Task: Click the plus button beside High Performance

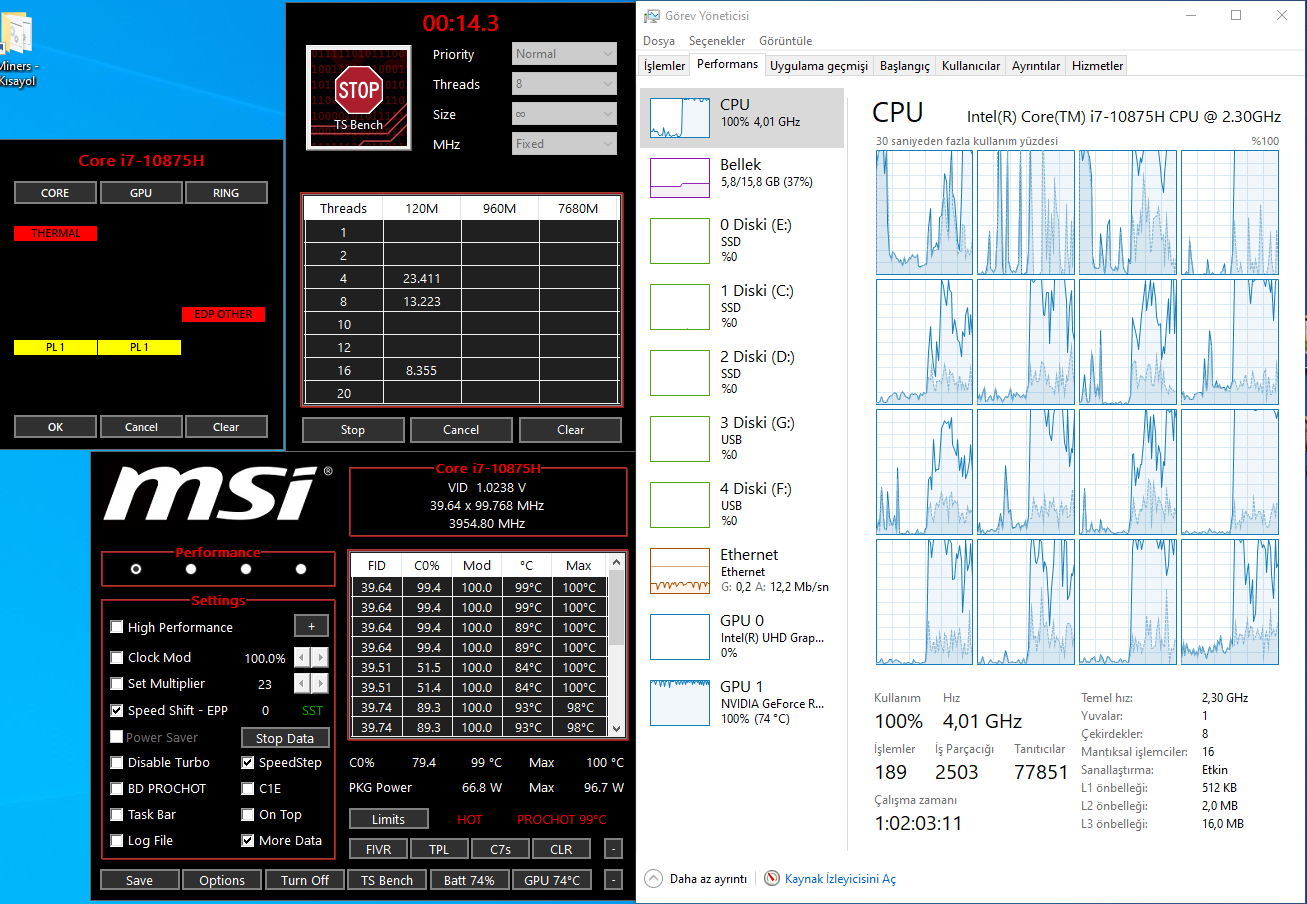Action: (311, 626)
